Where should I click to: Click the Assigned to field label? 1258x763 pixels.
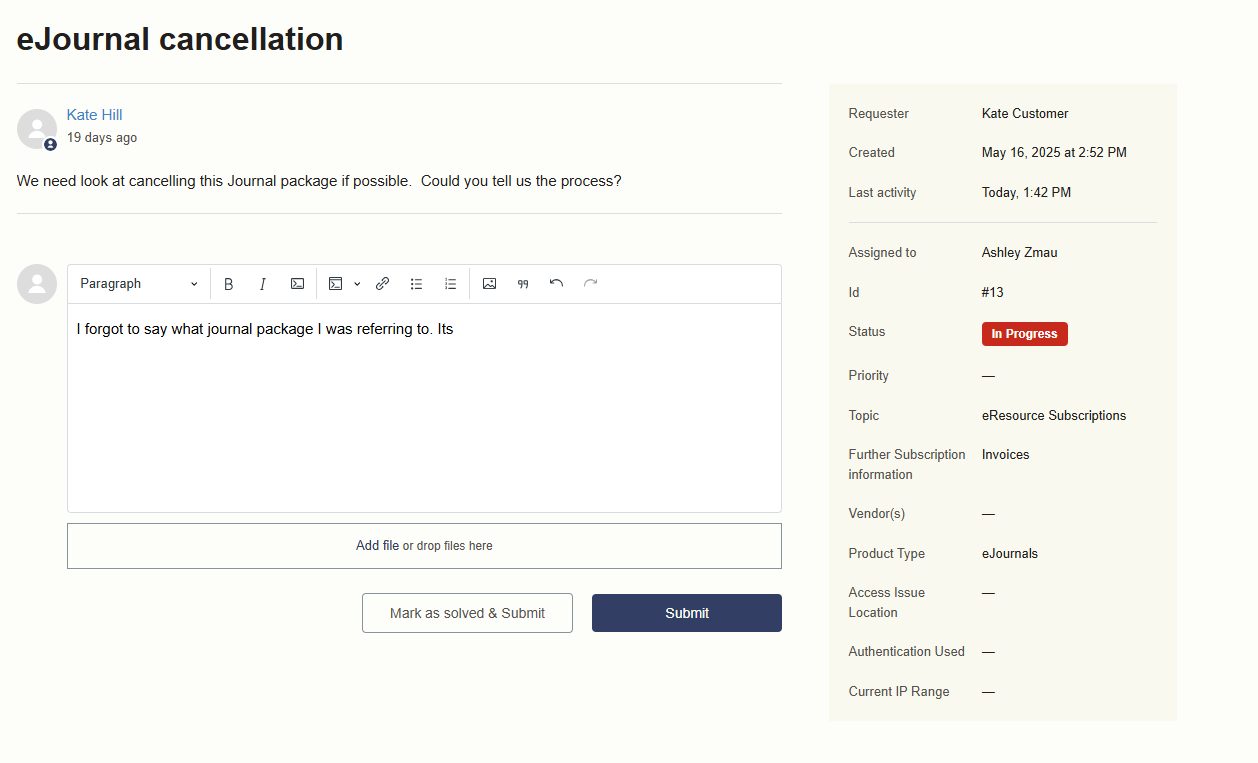pos(882,253)
